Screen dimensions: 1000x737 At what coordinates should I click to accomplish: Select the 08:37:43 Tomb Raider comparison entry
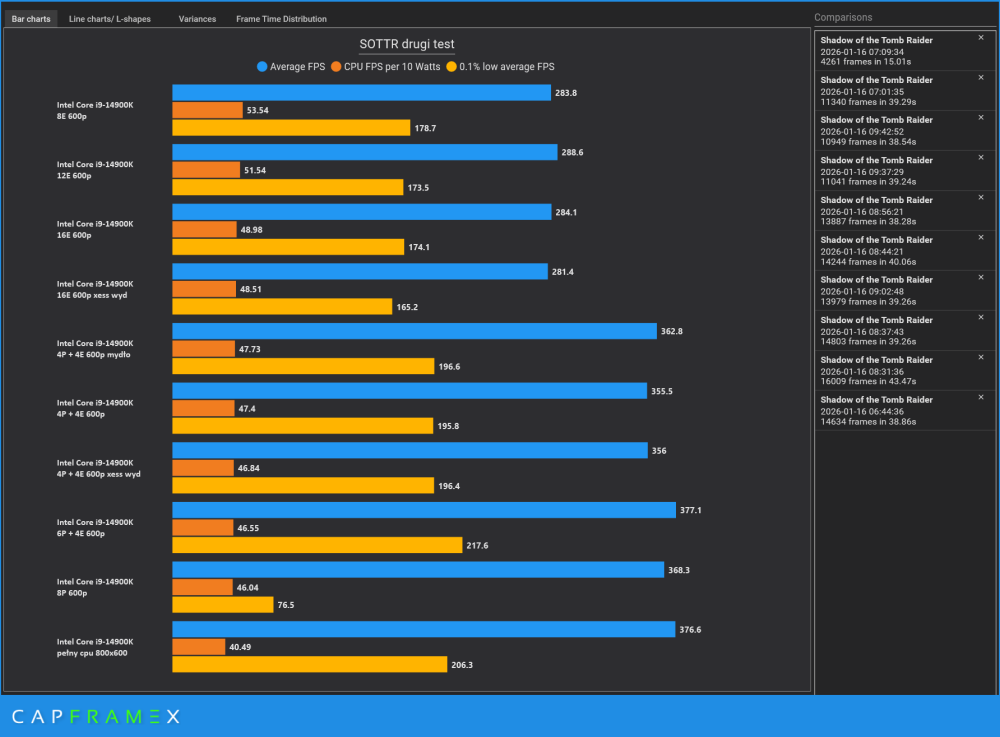[x=904, y=331]
